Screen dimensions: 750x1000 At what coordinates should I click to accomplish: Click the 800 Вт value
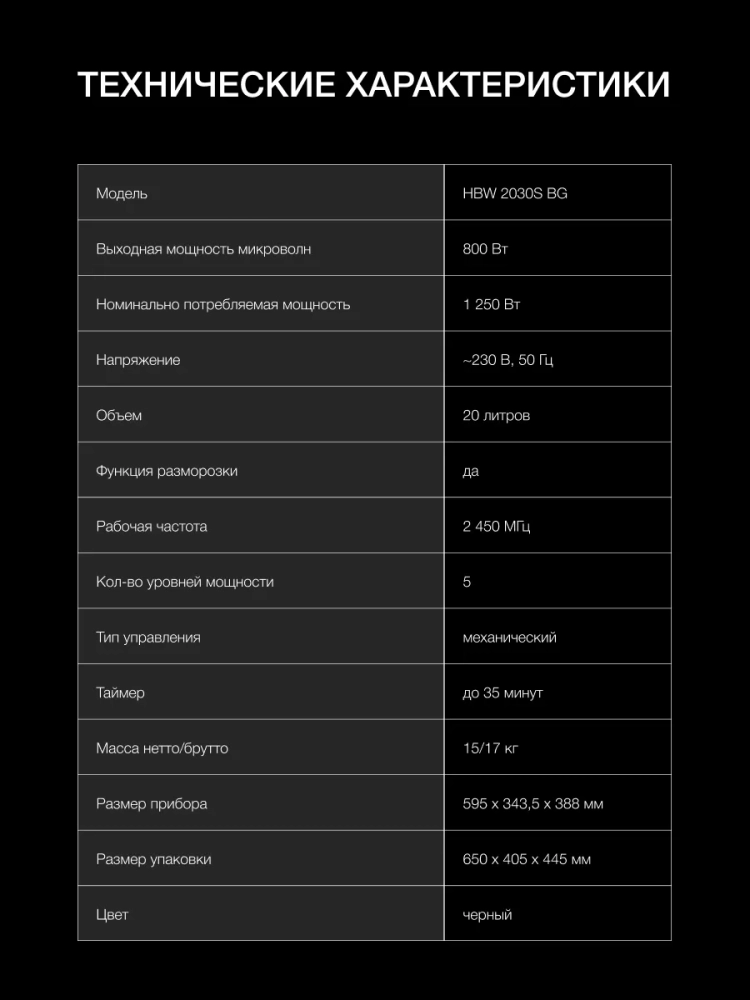485,249
